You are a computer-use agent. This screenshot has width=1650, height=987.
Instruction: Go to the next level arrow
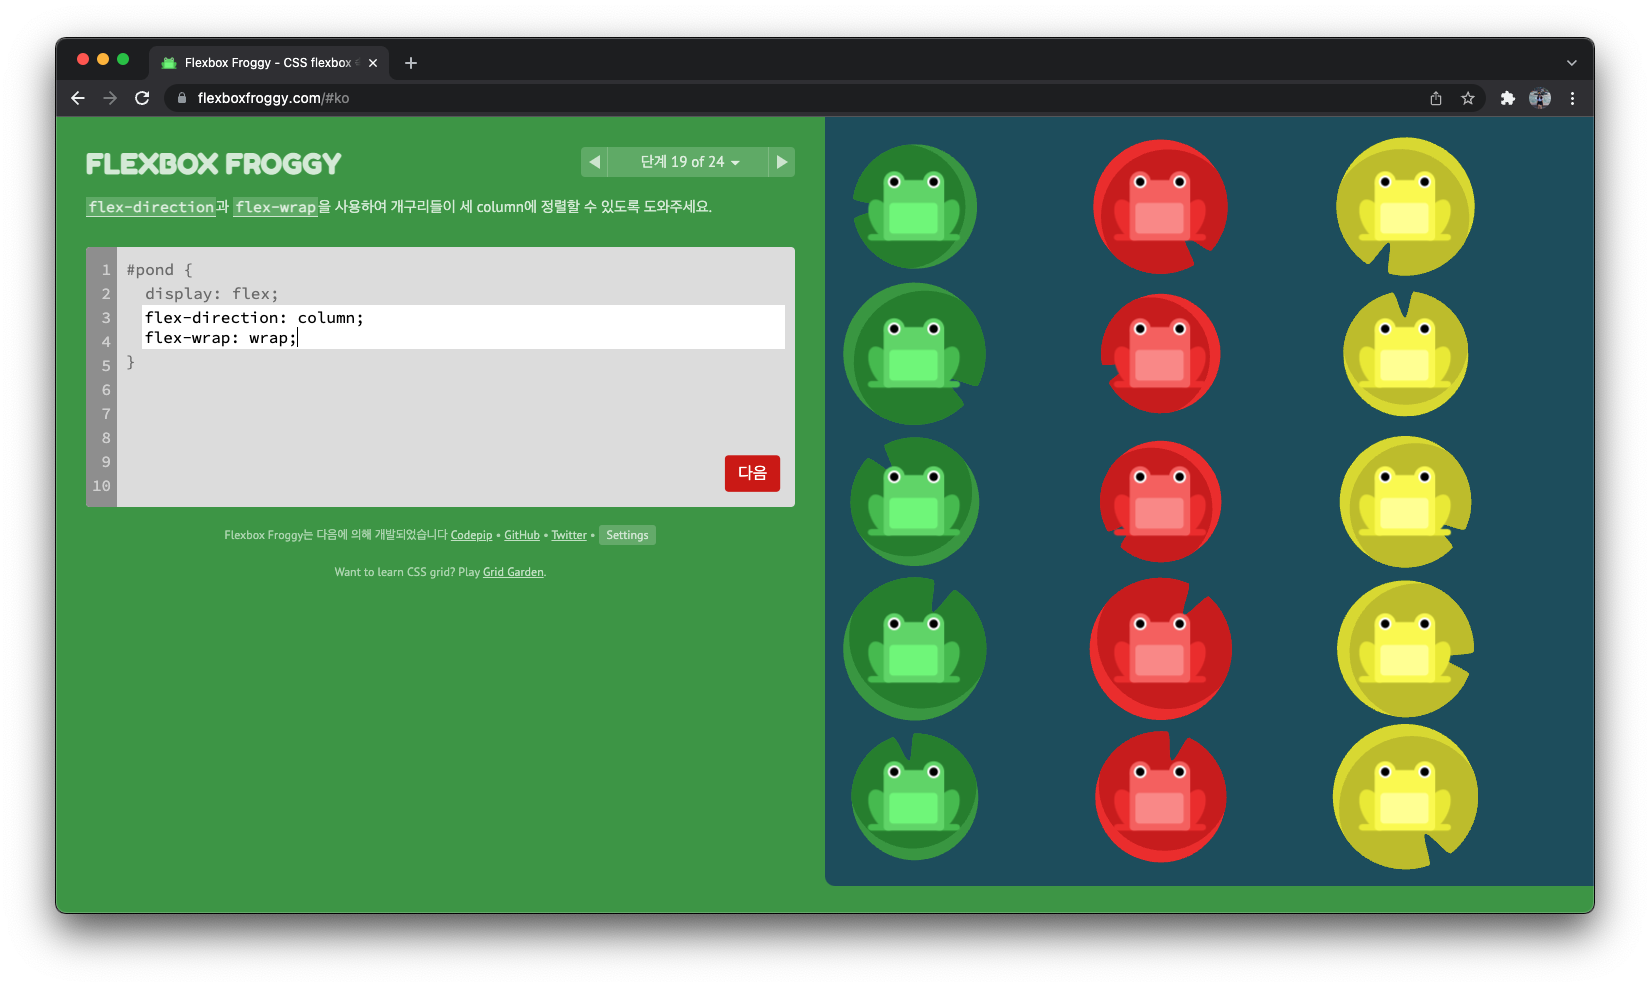[782, 162]
